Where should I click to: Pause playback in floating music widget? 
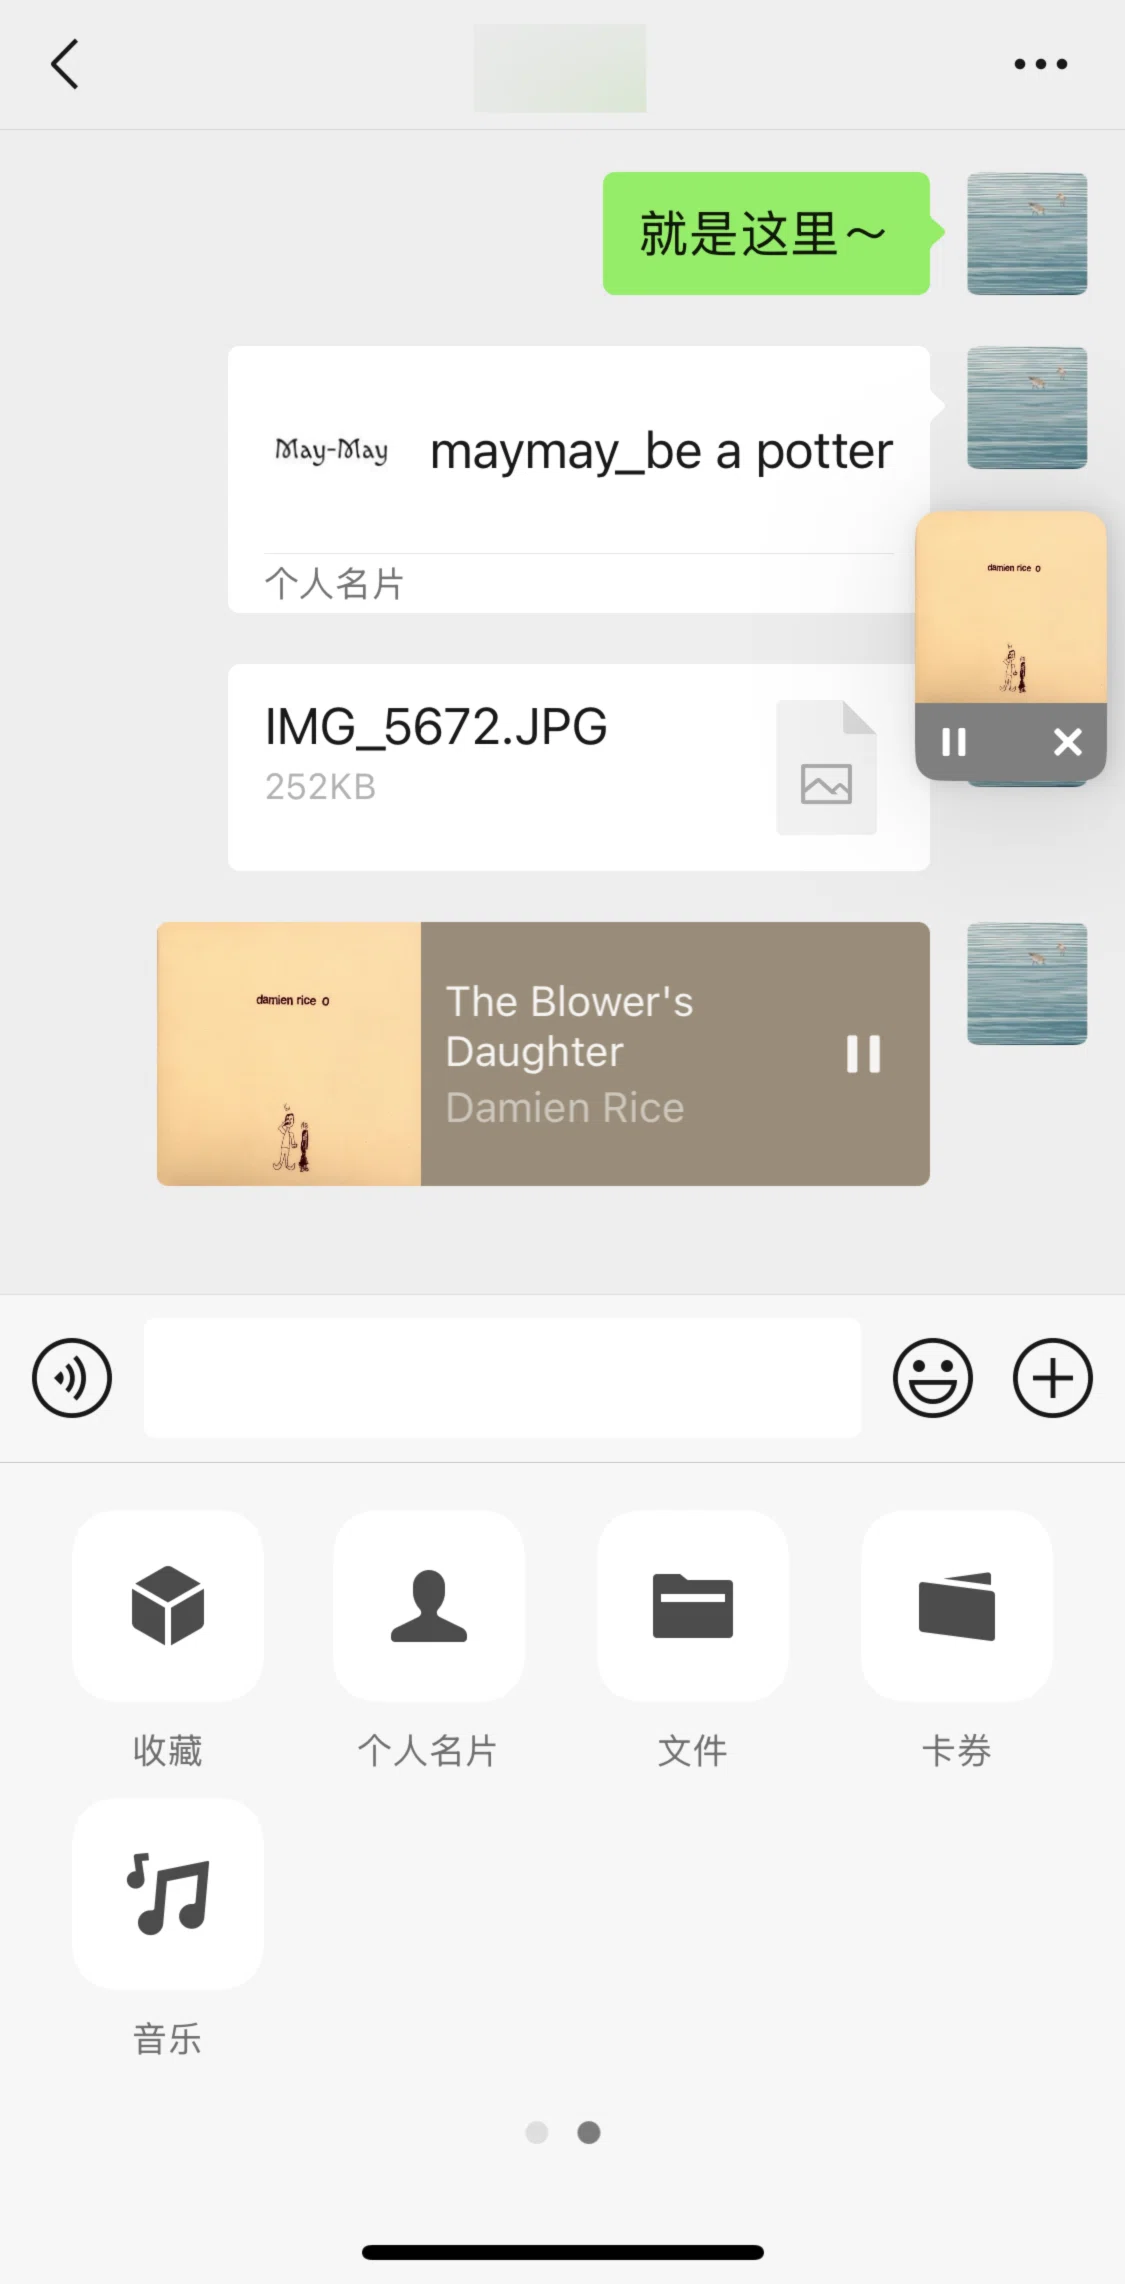click(x=954, y=742)
